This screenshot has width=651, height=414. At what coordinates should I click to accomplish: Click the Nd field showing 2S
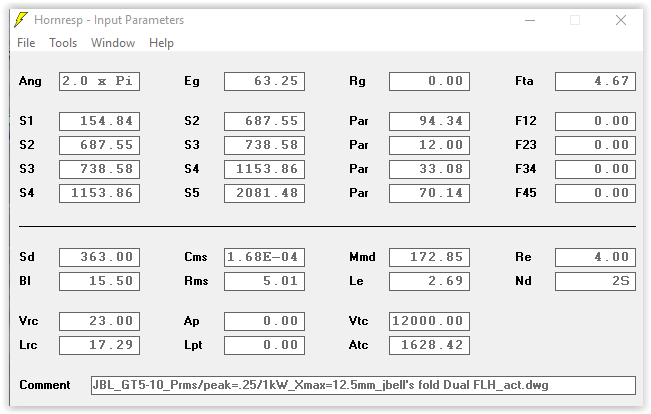coord(595,281)
